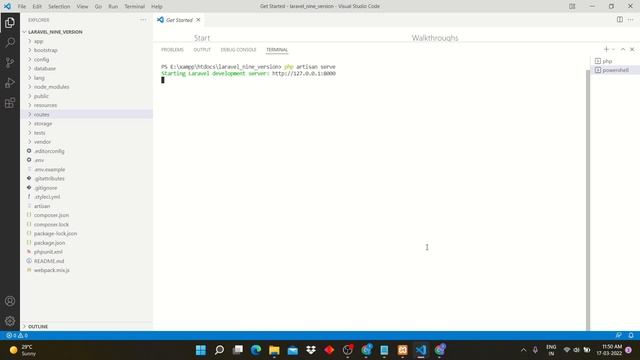Open the webpack.mix.js file
The height and width of the screenshot is (360, 640).
[x=87, y=270]
